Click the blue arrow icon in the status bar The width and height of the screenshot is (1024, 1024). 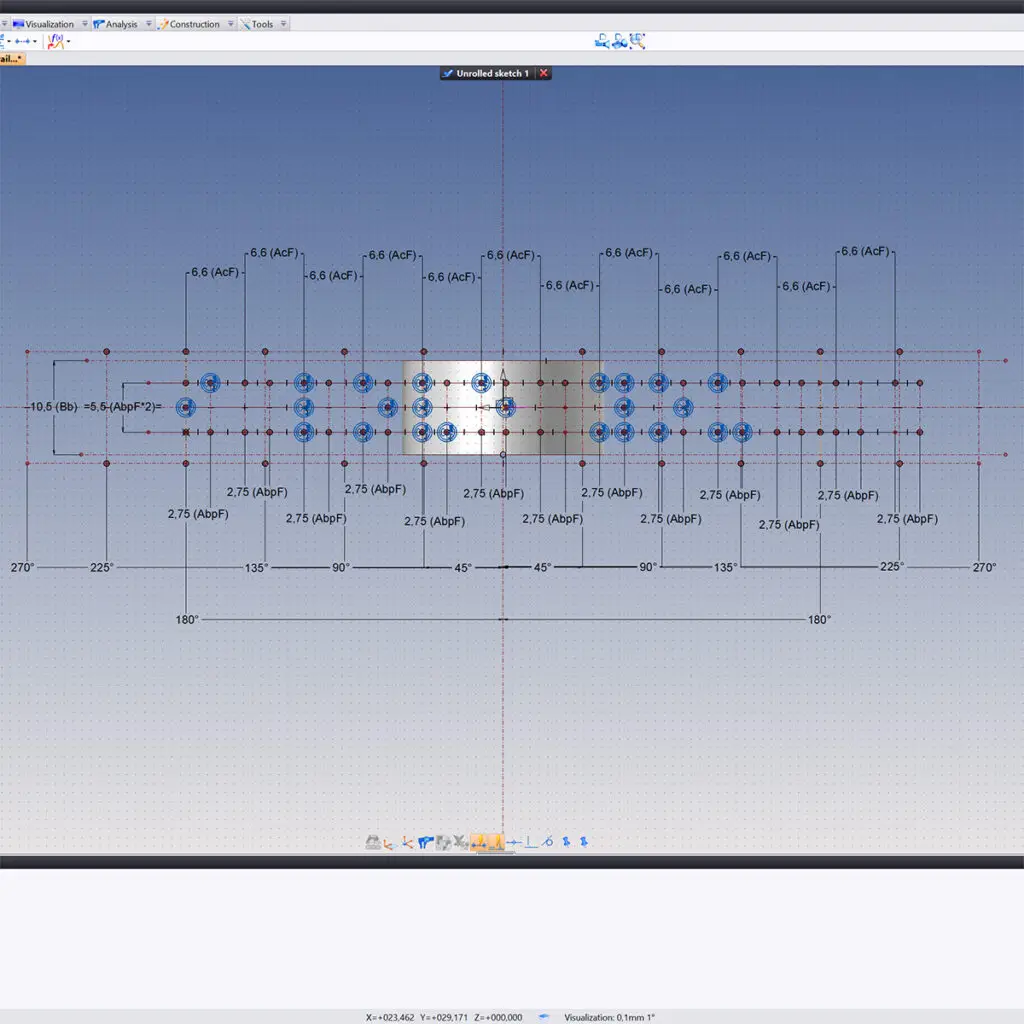pyautogui.click(x=543, y=1016)
